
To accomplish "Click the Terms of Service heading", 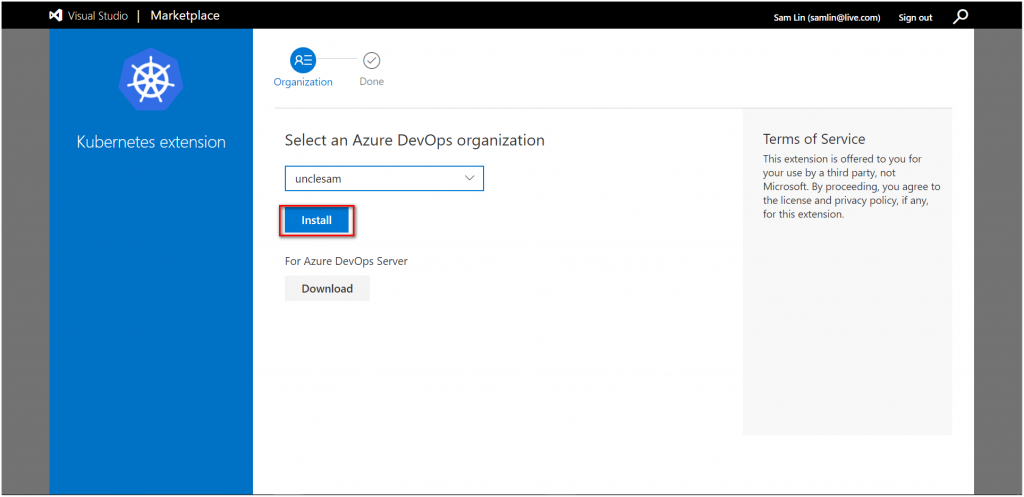I will (814, 139).
